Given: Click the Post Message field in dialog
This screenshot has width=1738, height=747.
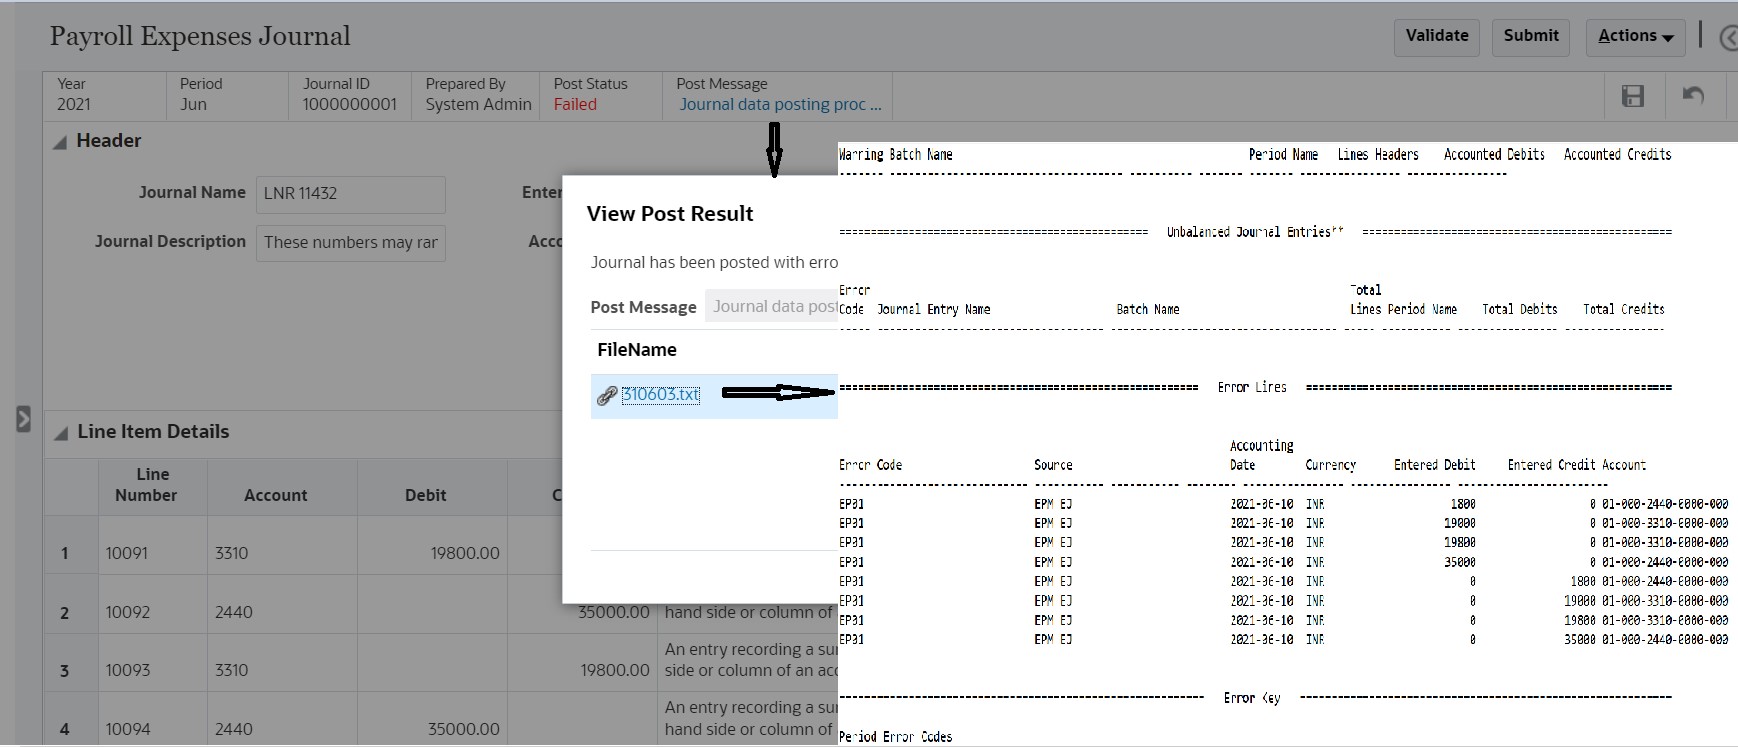Looking at the screenshot, I should pos(771,307).
